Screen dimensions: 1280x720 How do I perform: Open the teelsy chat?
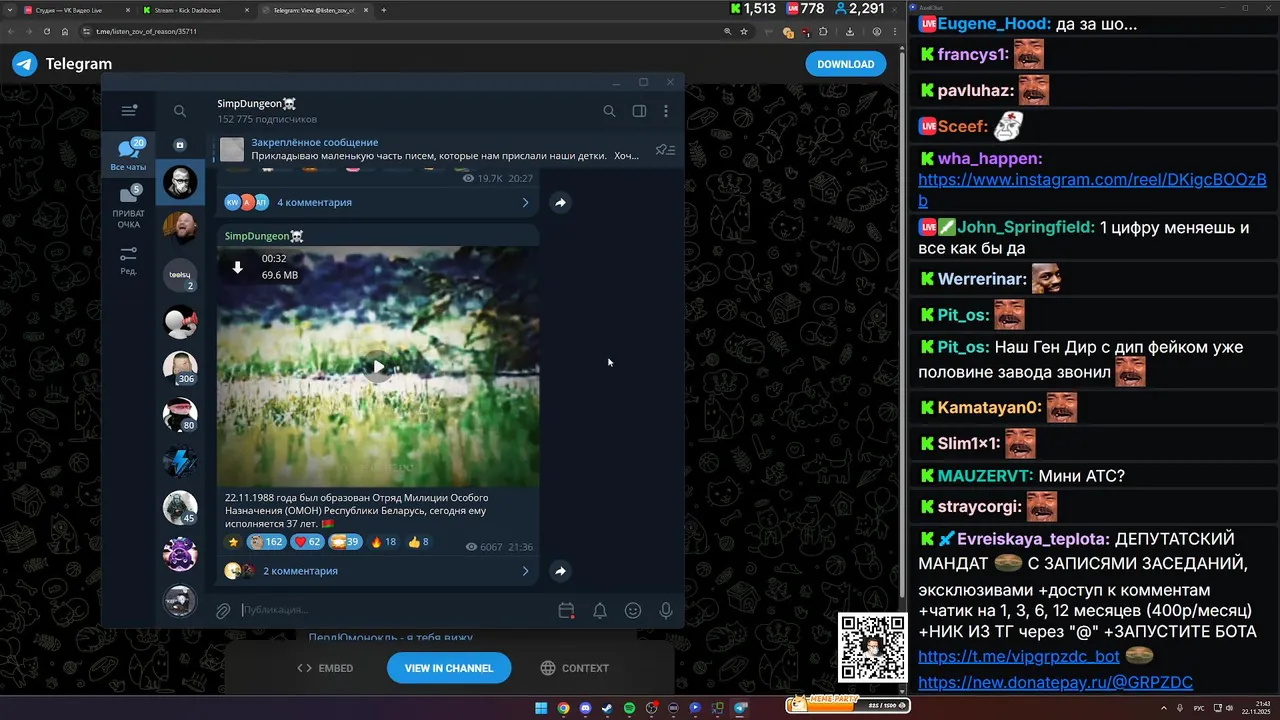(x=180, y=275)
